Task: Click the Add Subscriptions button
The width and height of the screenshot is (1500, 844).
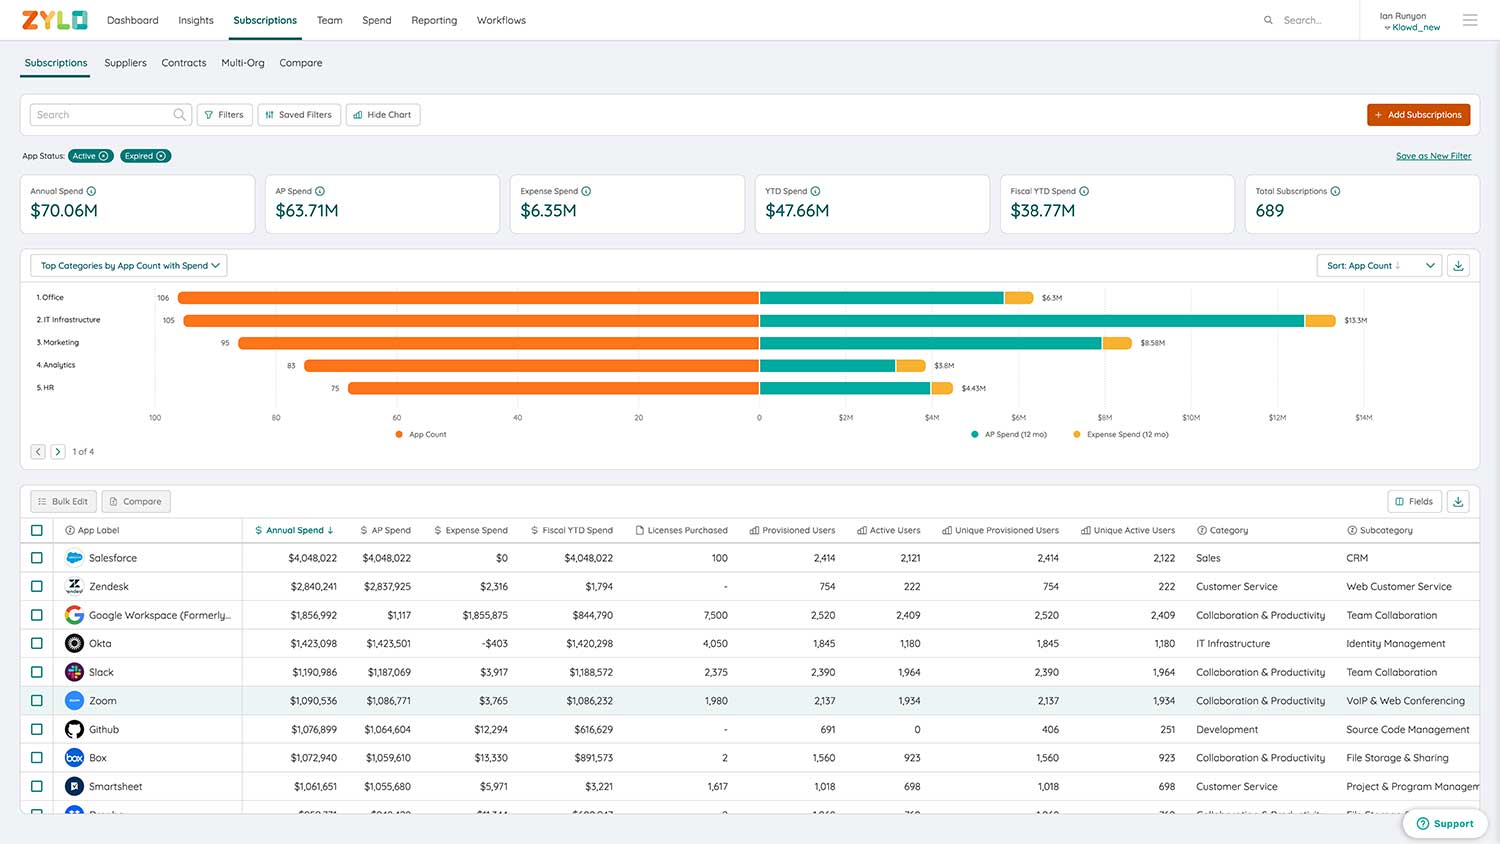Action: tap(1419, 114)
